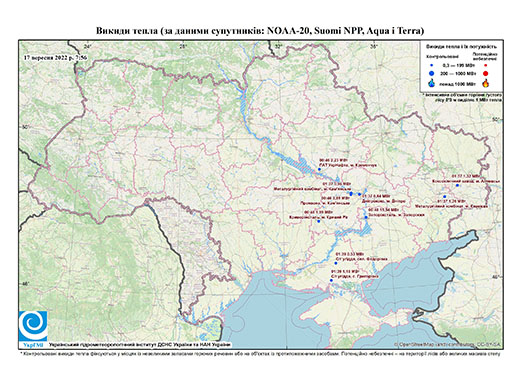The height and width of the screenshot is (368, 520).
Task: Click the Yenakiieve metallurgical plant label text
Action: (452, 206)
